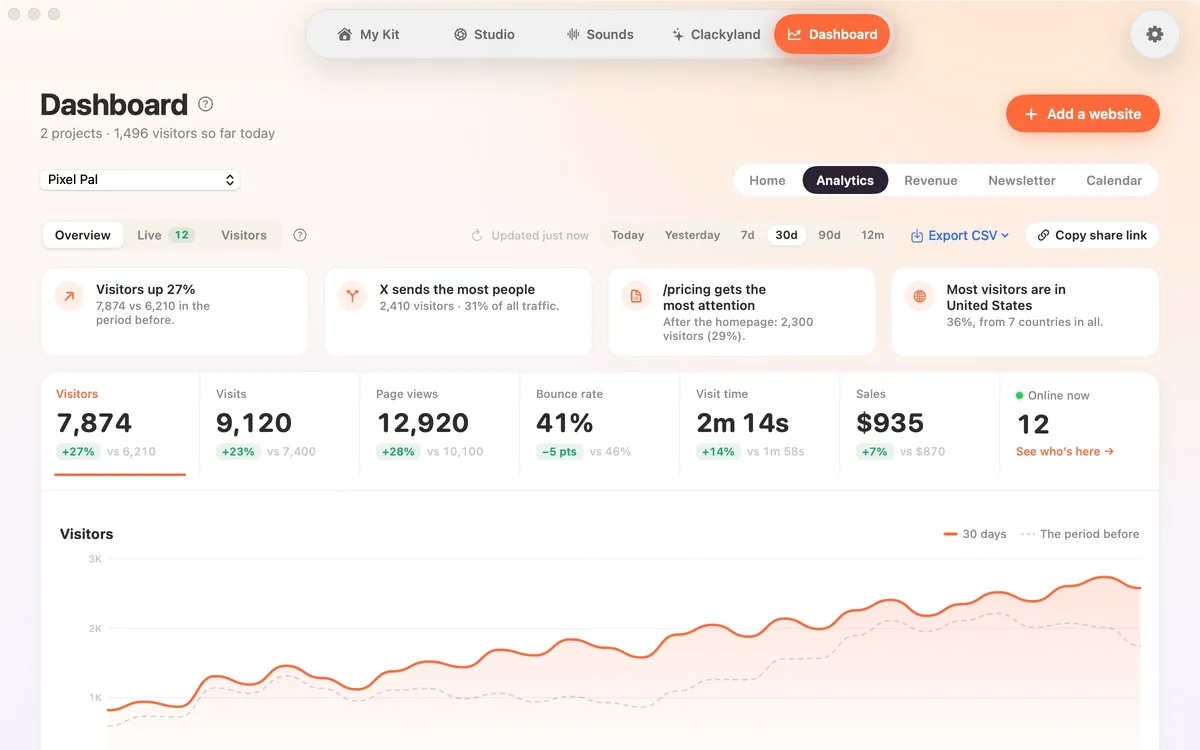
Task: Click the page icon on /pricing card
Action: coord(635,296)
